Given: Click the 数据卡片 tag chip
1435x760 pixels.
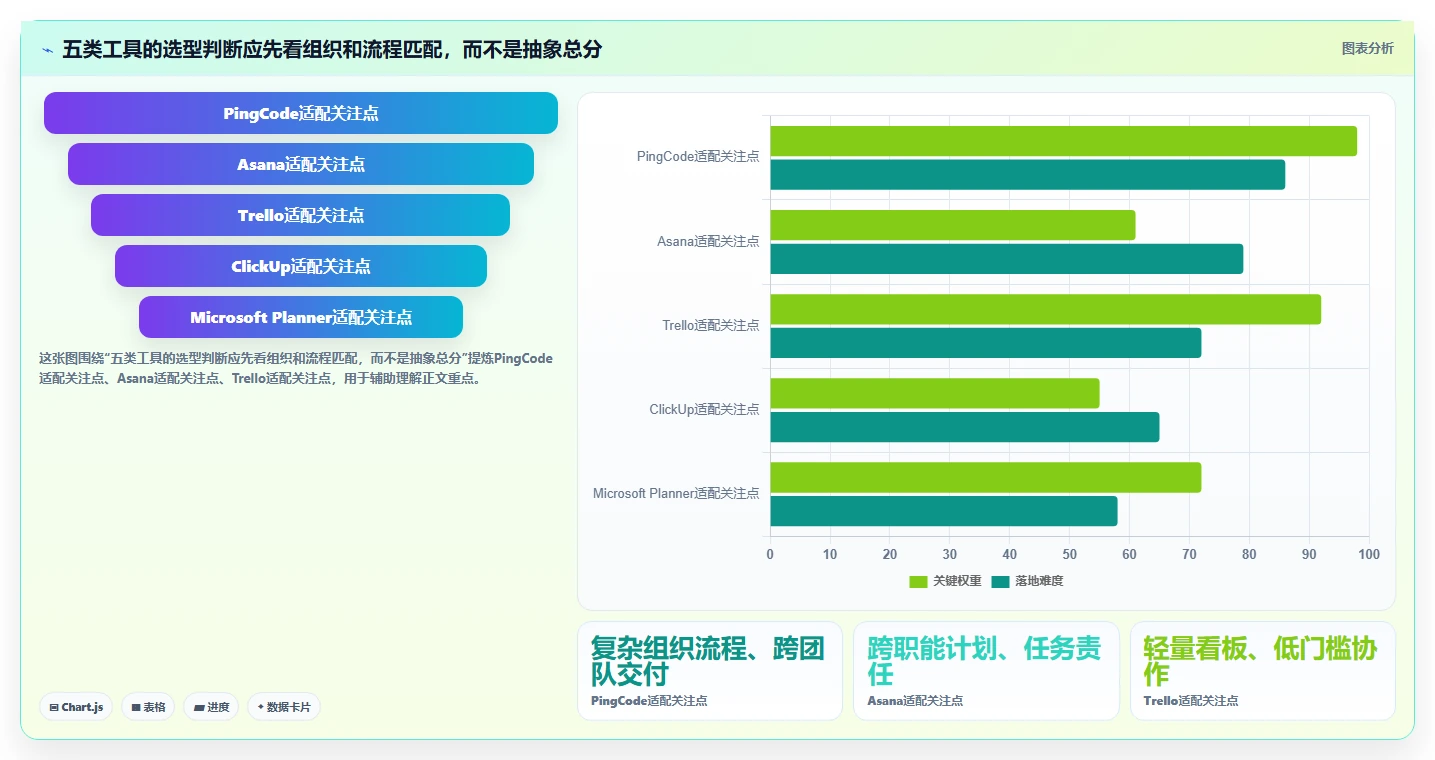Looking at the screenshot, I should point(284,707).
